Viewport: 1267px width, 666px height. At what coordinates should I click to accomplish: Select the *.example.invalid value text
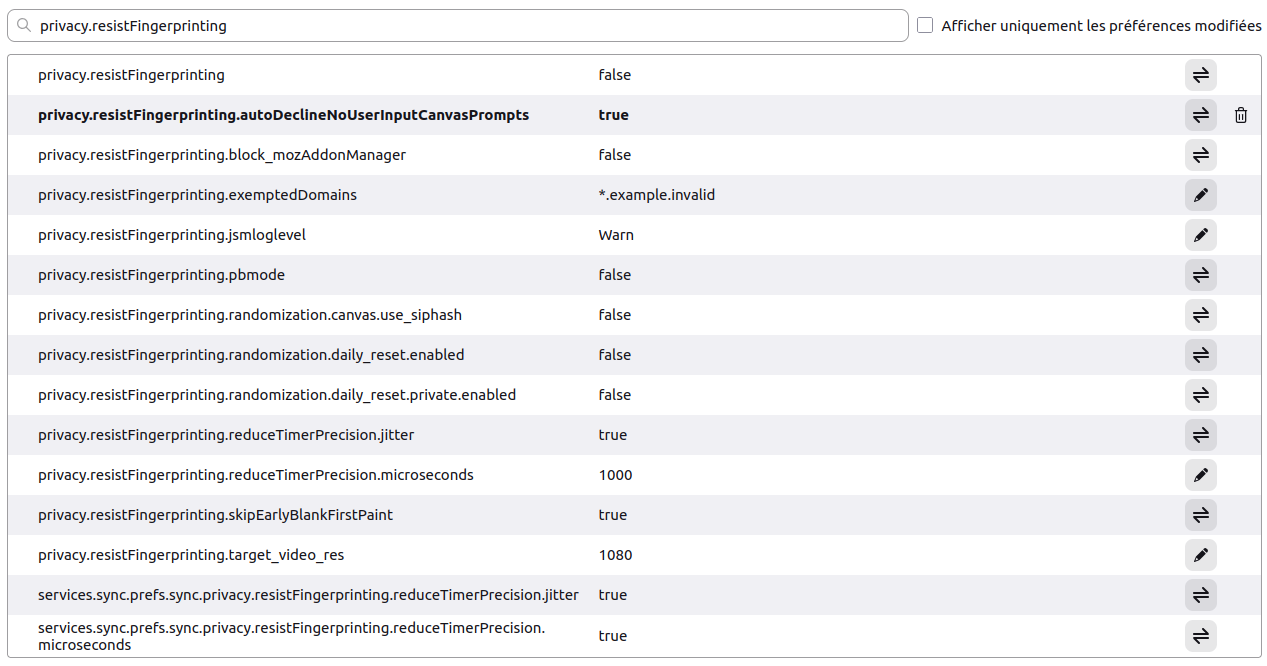pyautogui.click(x=656, y=195)
